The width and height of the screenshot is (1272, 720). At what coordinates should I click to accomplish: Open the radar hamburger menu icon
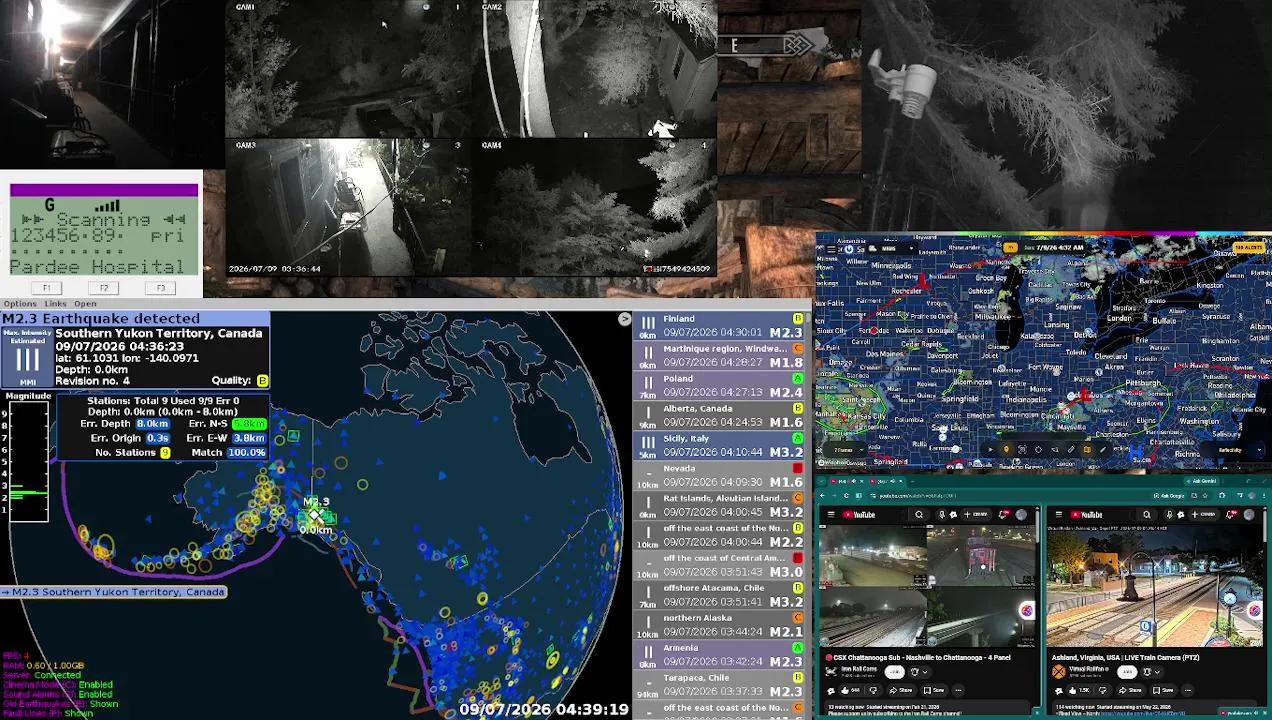coord(831,249)
